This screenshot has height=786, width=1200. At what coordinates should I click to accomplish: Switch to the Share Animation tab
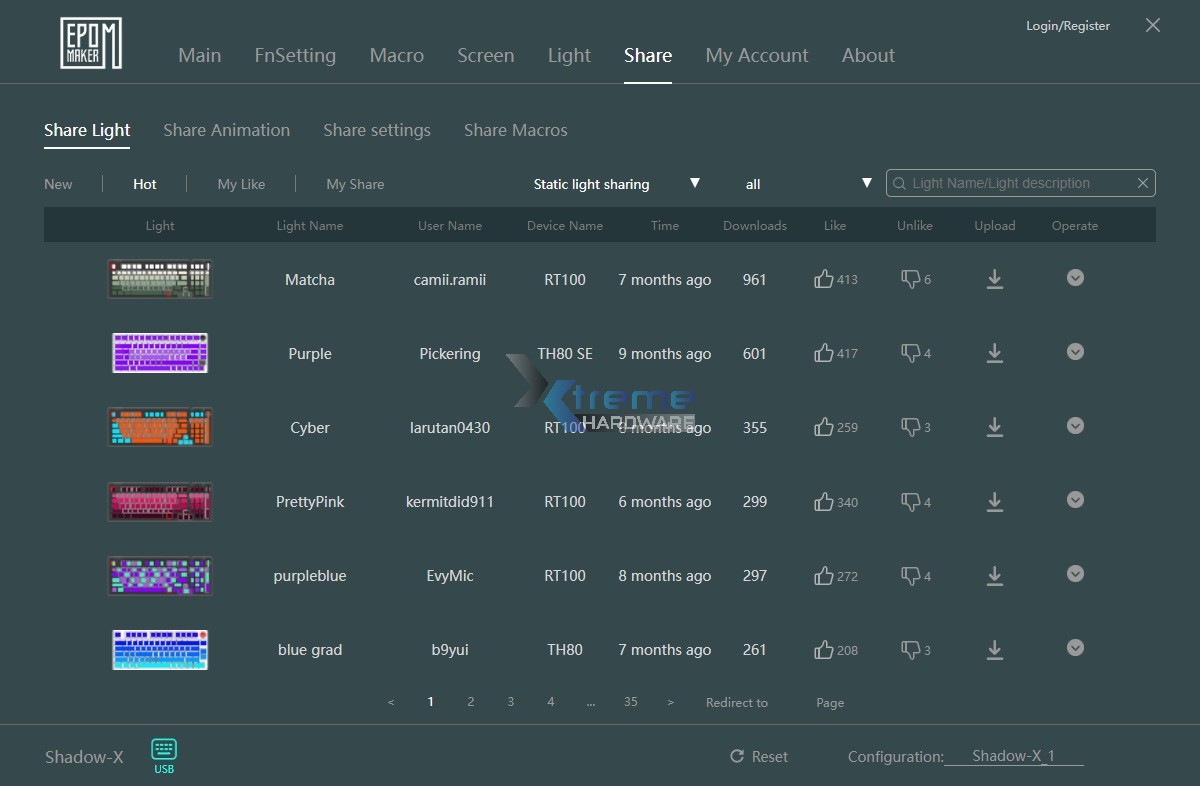(226, 130)
